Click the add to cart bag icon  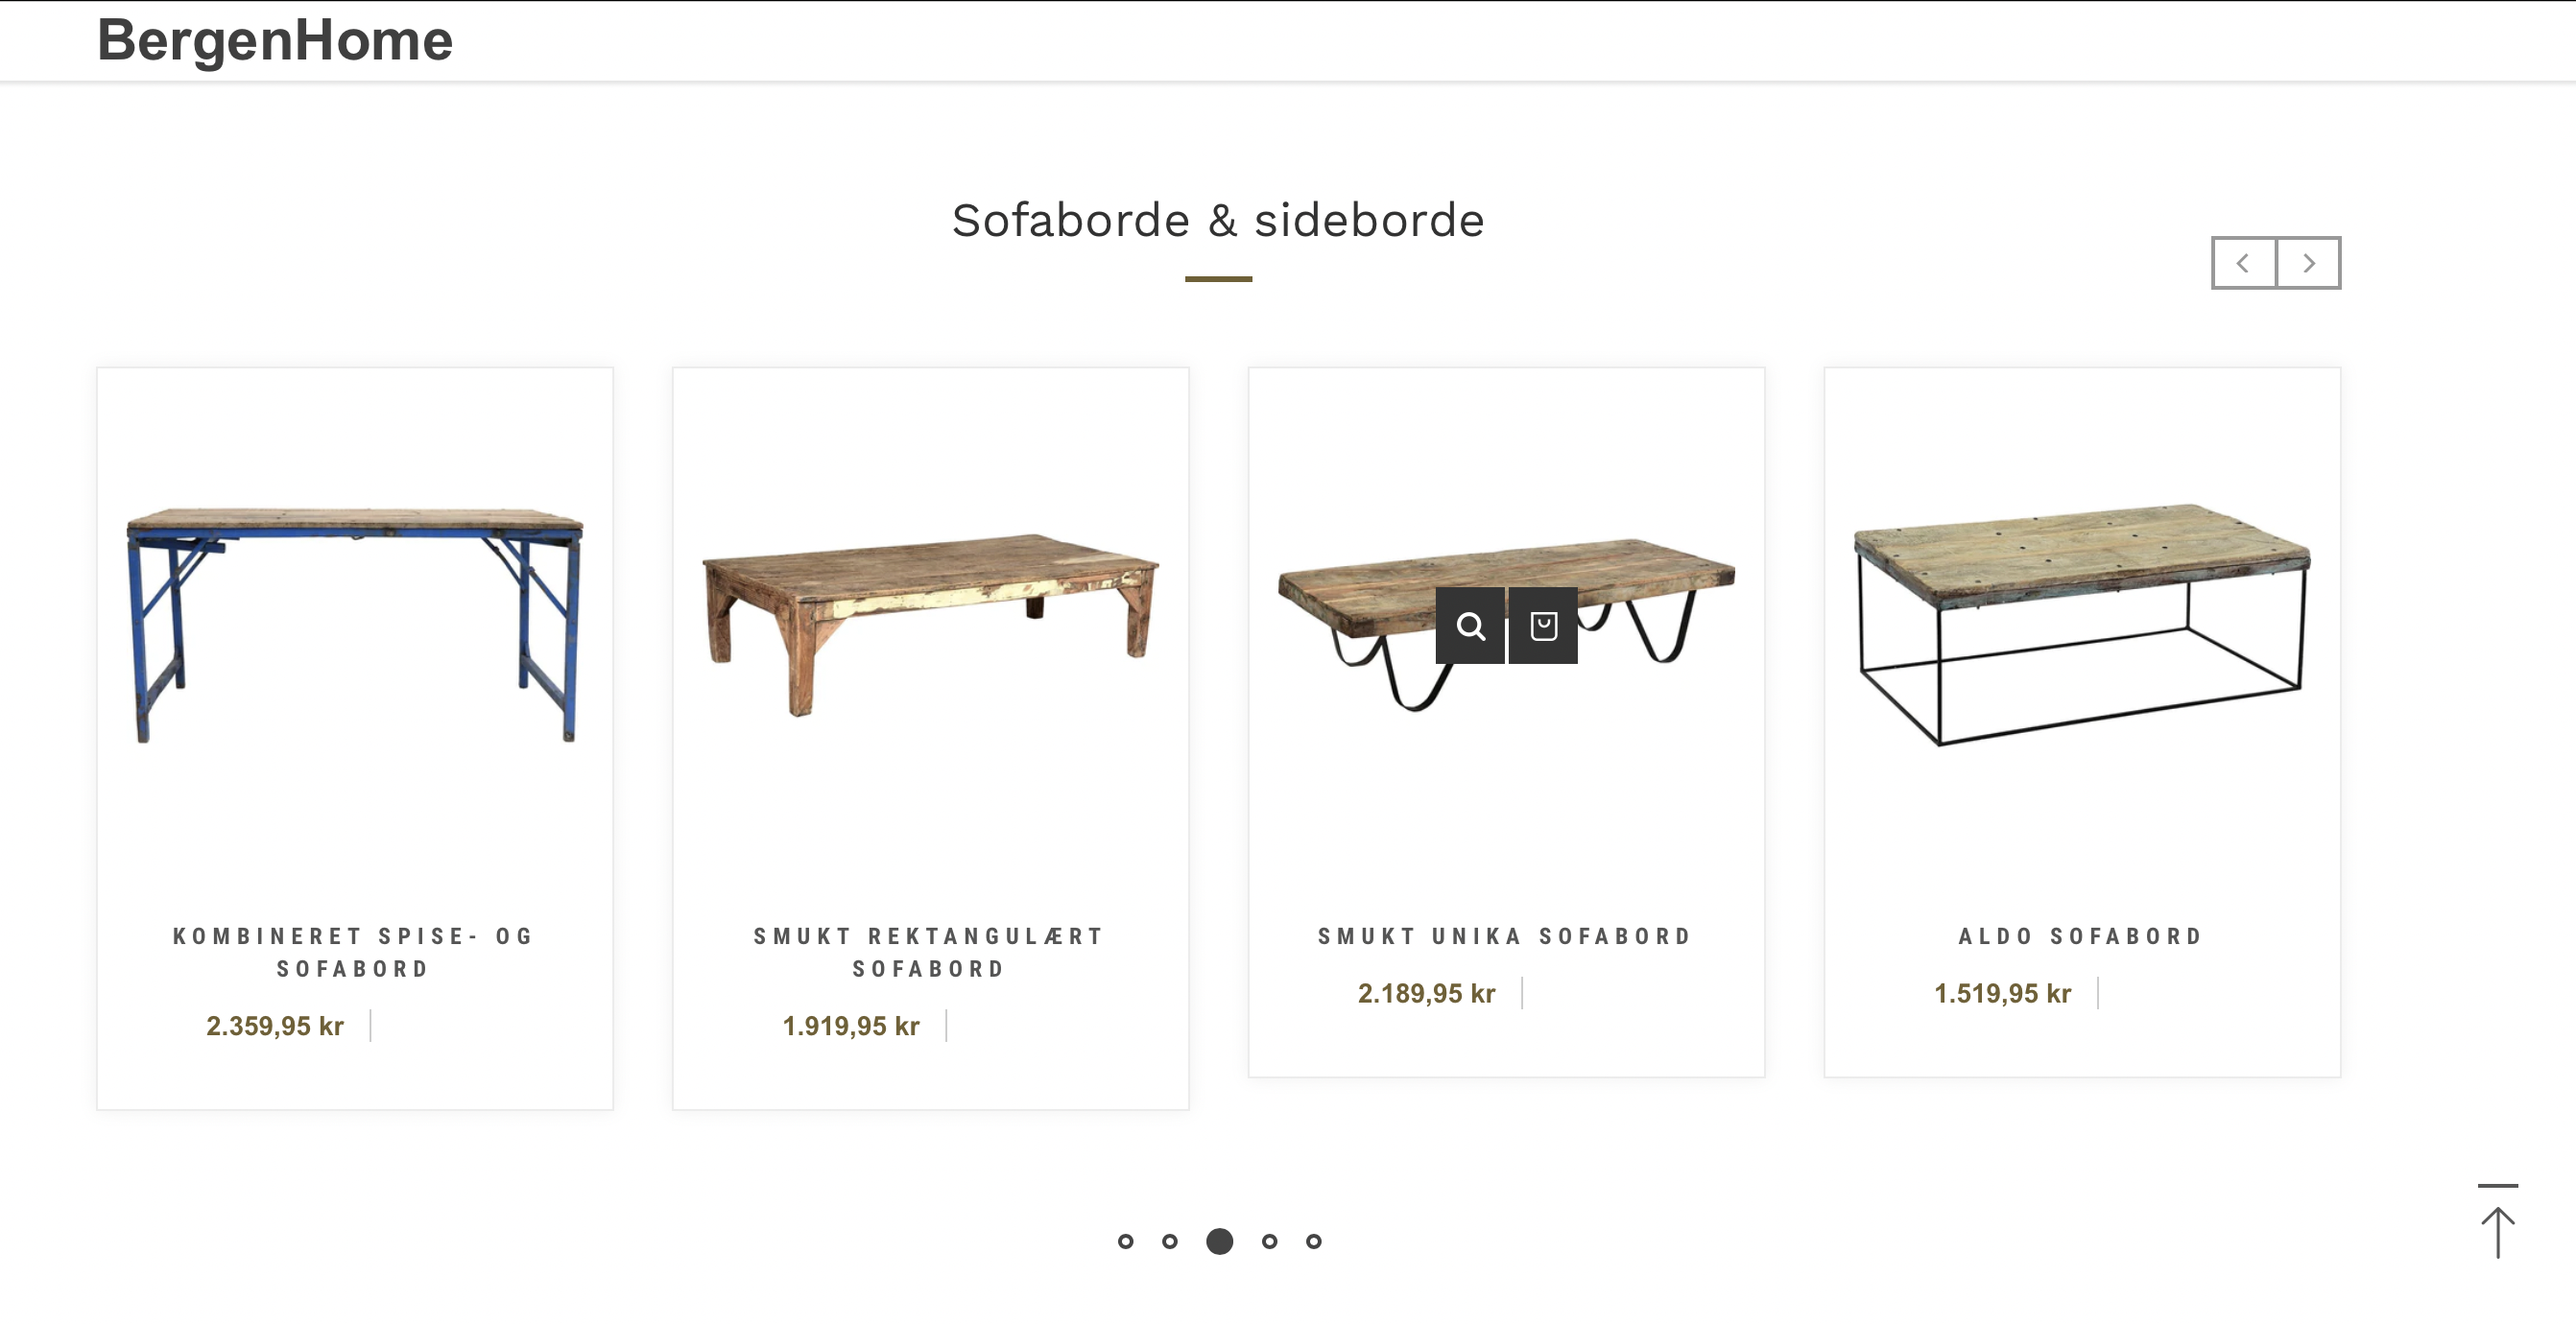coord(1543,626)
